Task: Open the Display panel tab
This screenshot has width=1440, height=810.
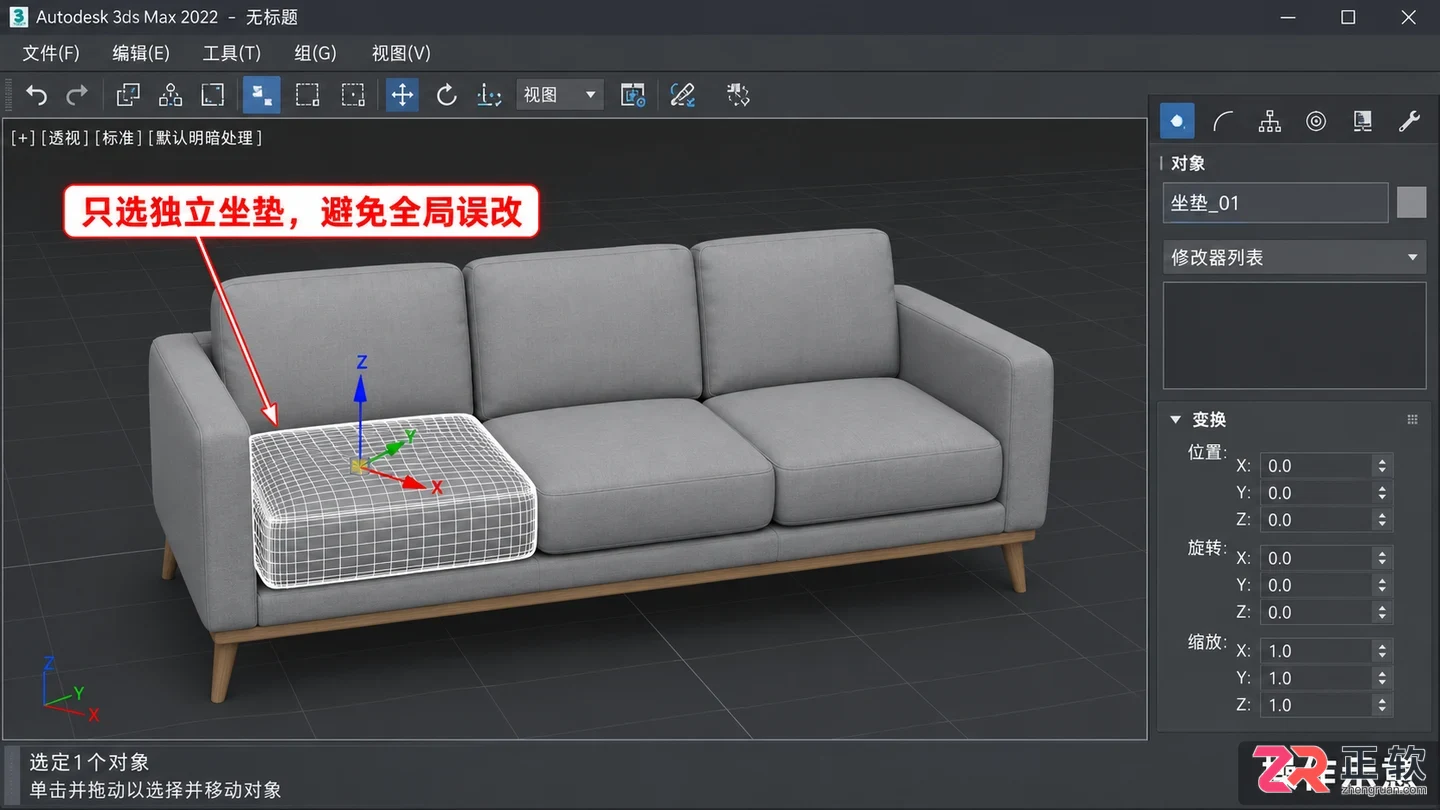Action: pos(1362,121)
